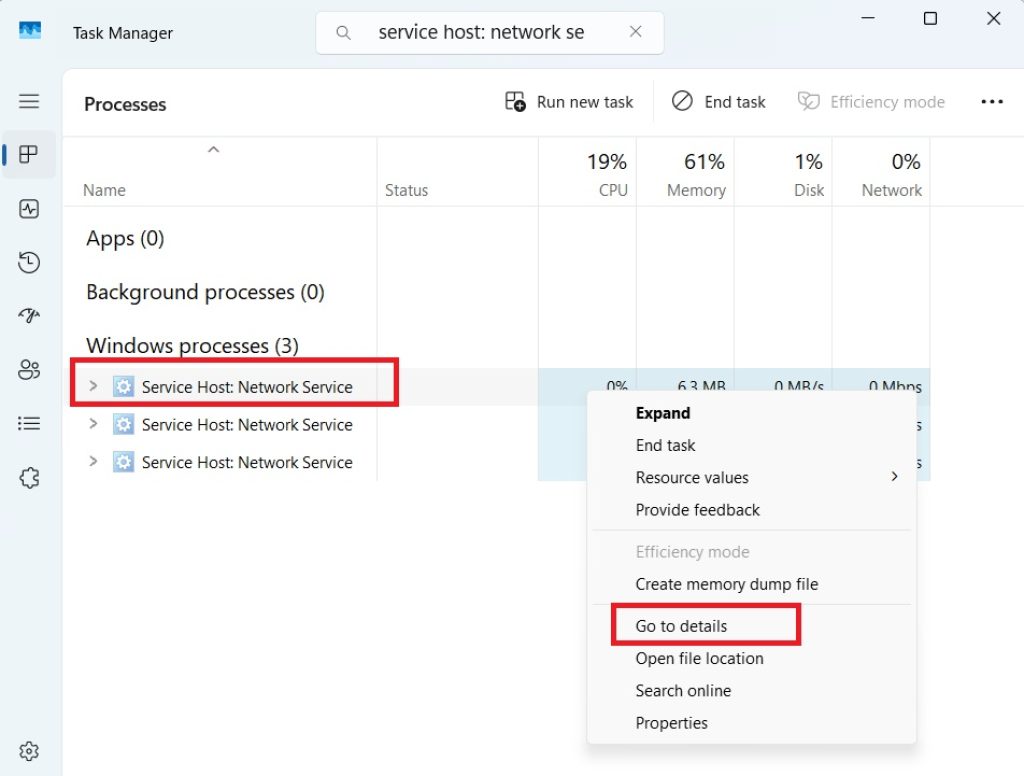Screen dimensions: 1024x776
Task: Open the more options ellipsis menu
Action: coord(991,102)
